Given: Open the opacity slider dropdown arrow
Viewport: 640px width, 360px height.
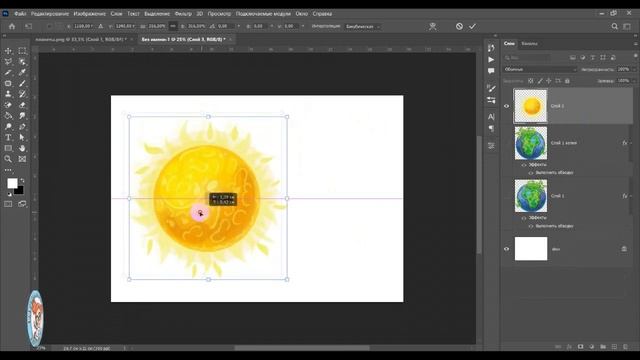Looking at the screenshot, I should point(634,69).
